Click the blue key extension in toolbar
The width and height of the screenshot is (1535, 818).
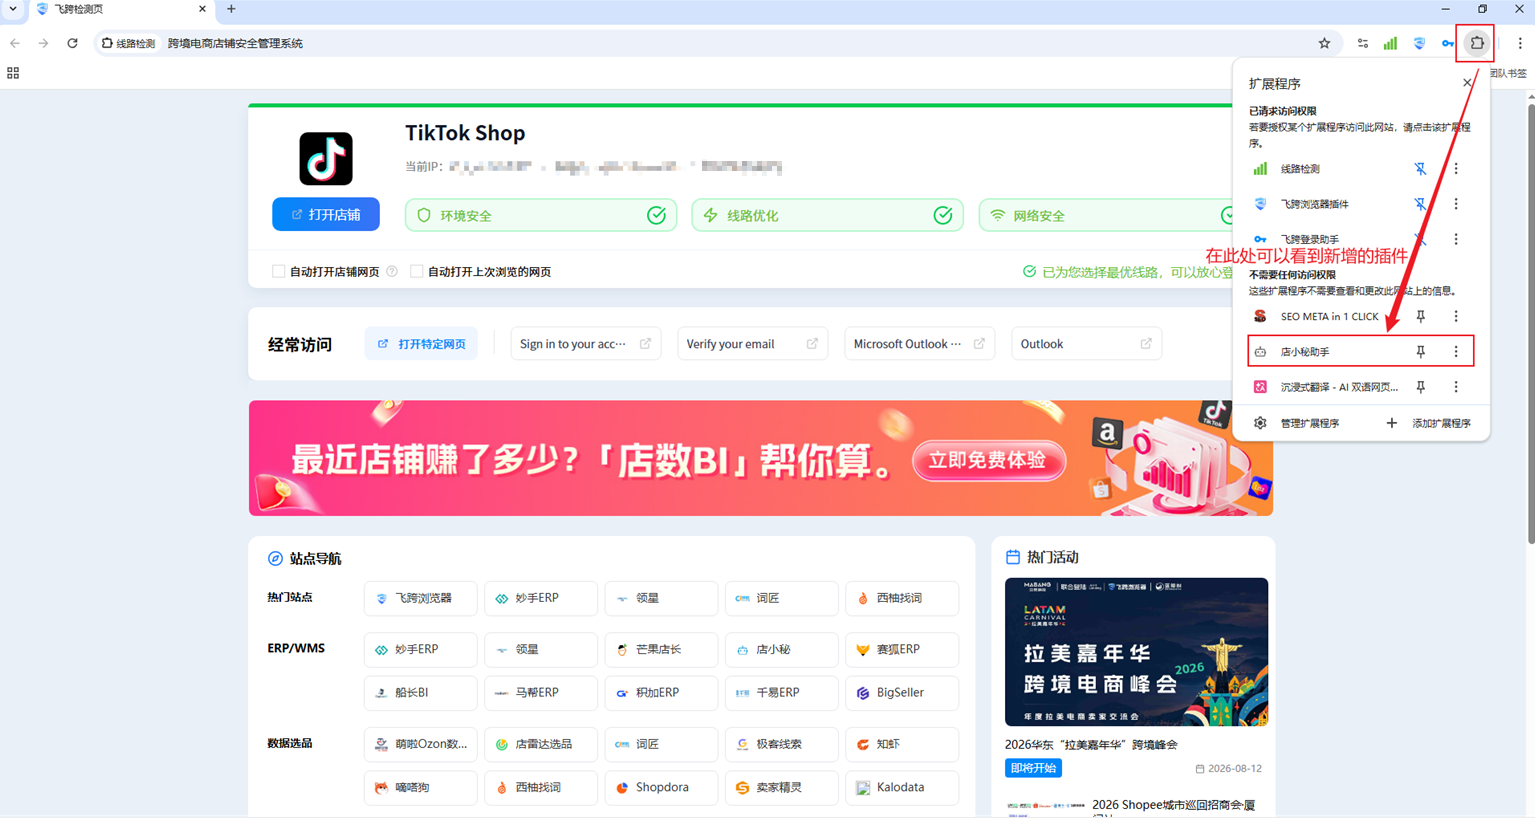(x=1447, y=43)
